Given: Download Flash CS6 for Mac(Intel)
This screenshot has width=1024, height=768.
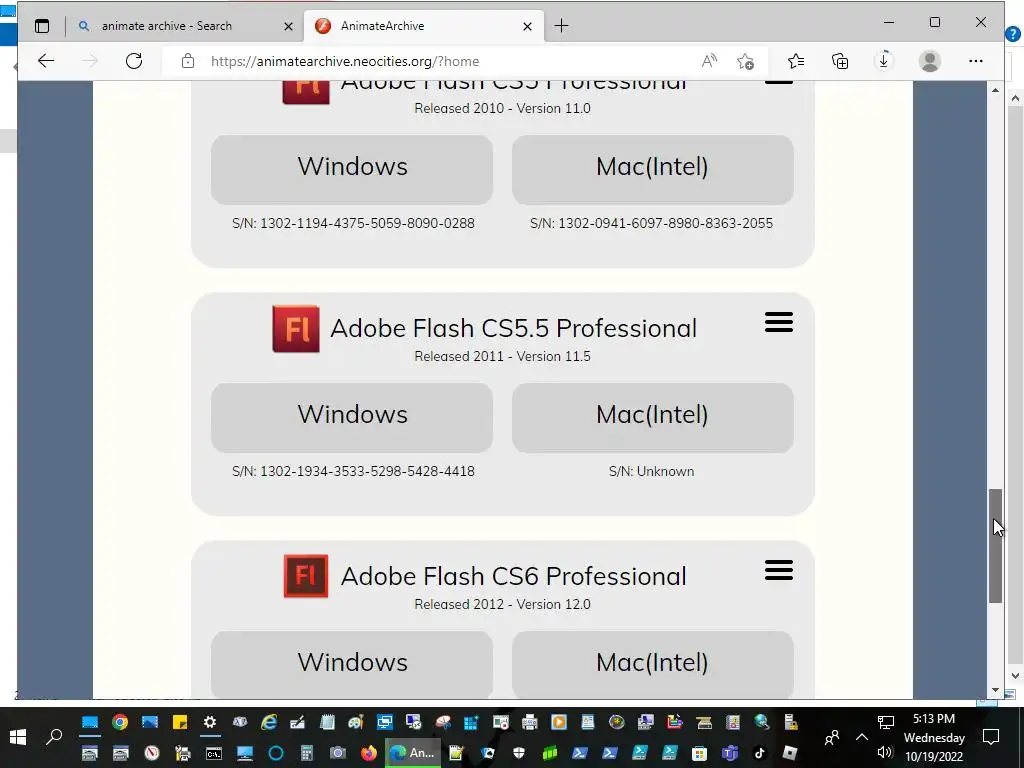Looking at the screenshot, I should [652, 664].
